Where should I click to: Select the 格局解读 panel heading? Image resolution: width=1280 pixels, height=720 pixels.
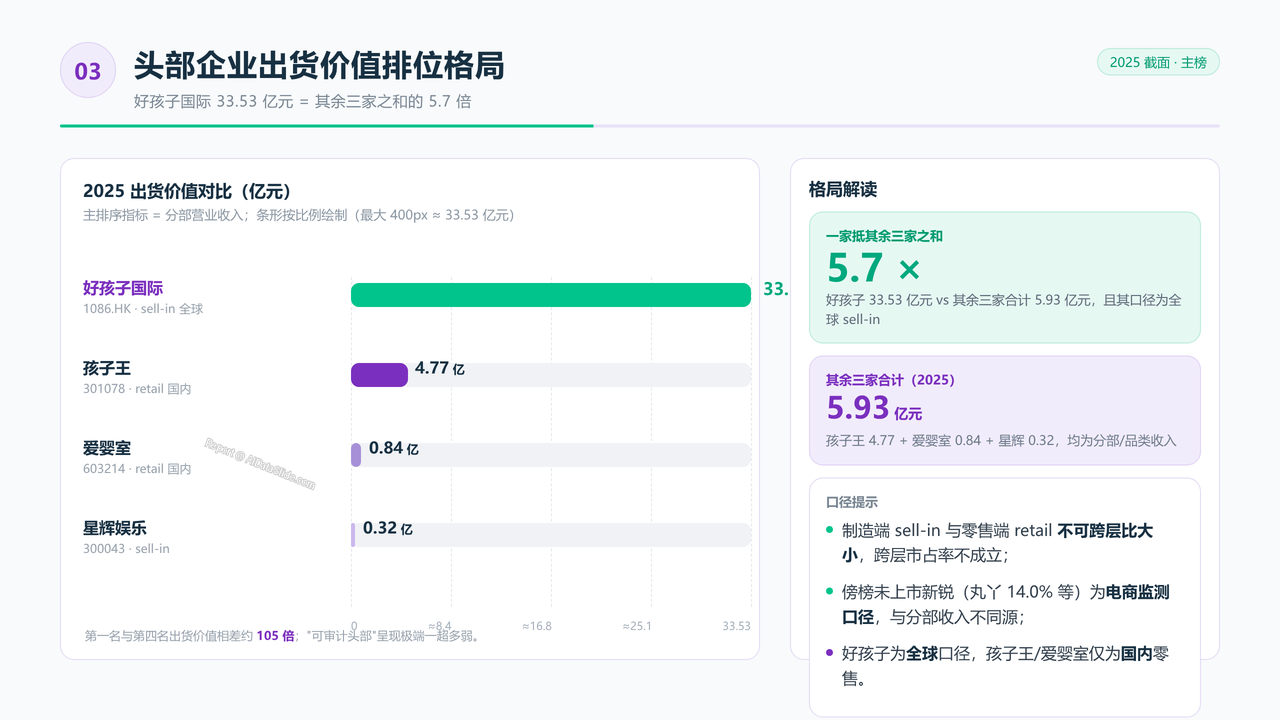843,190
